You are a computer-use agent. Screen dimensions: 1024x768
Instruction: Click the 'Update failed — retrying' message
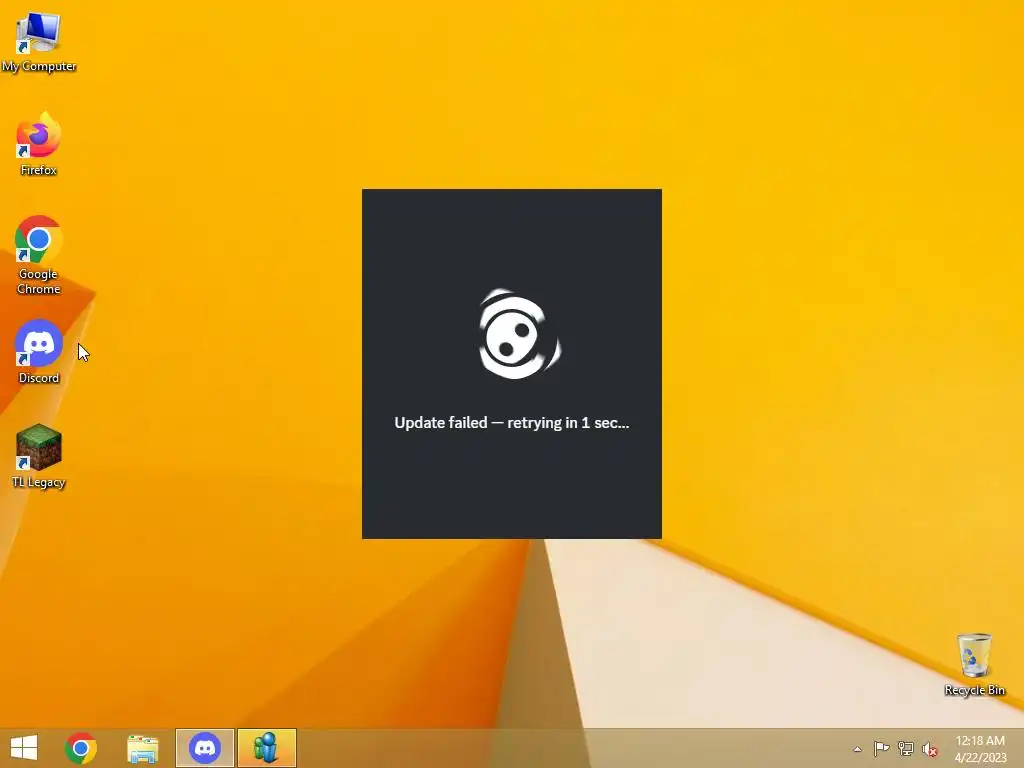[512, 423]
